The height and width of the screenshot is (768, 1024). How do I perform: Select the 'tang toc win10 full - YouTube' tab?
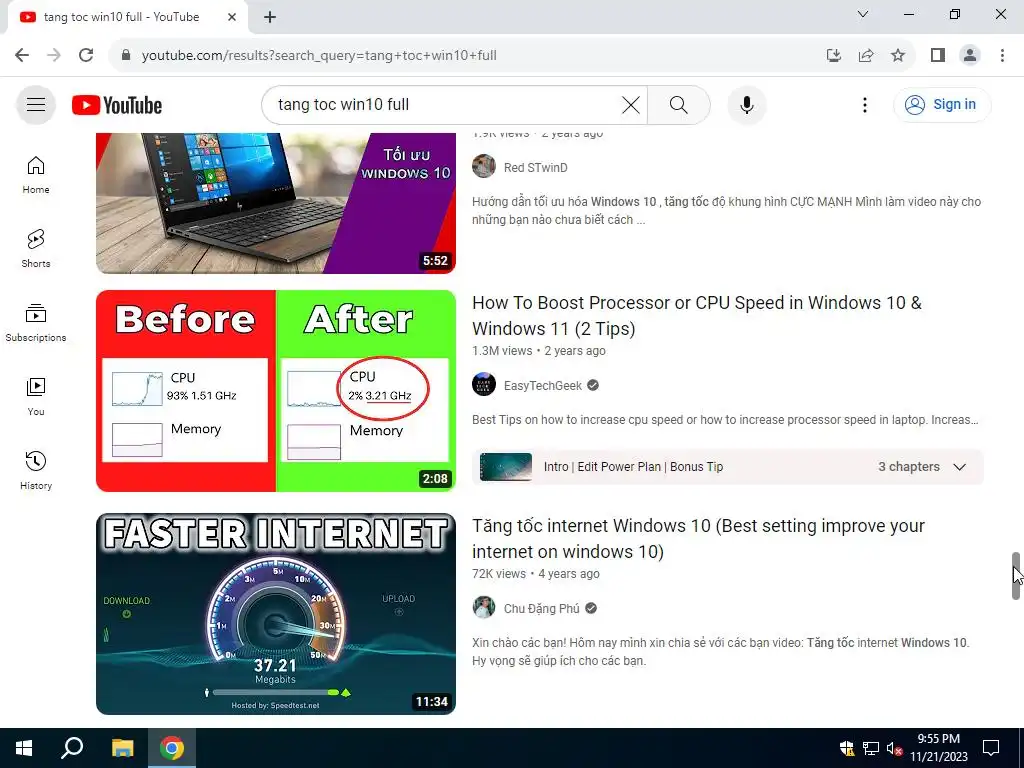(127, 17)
